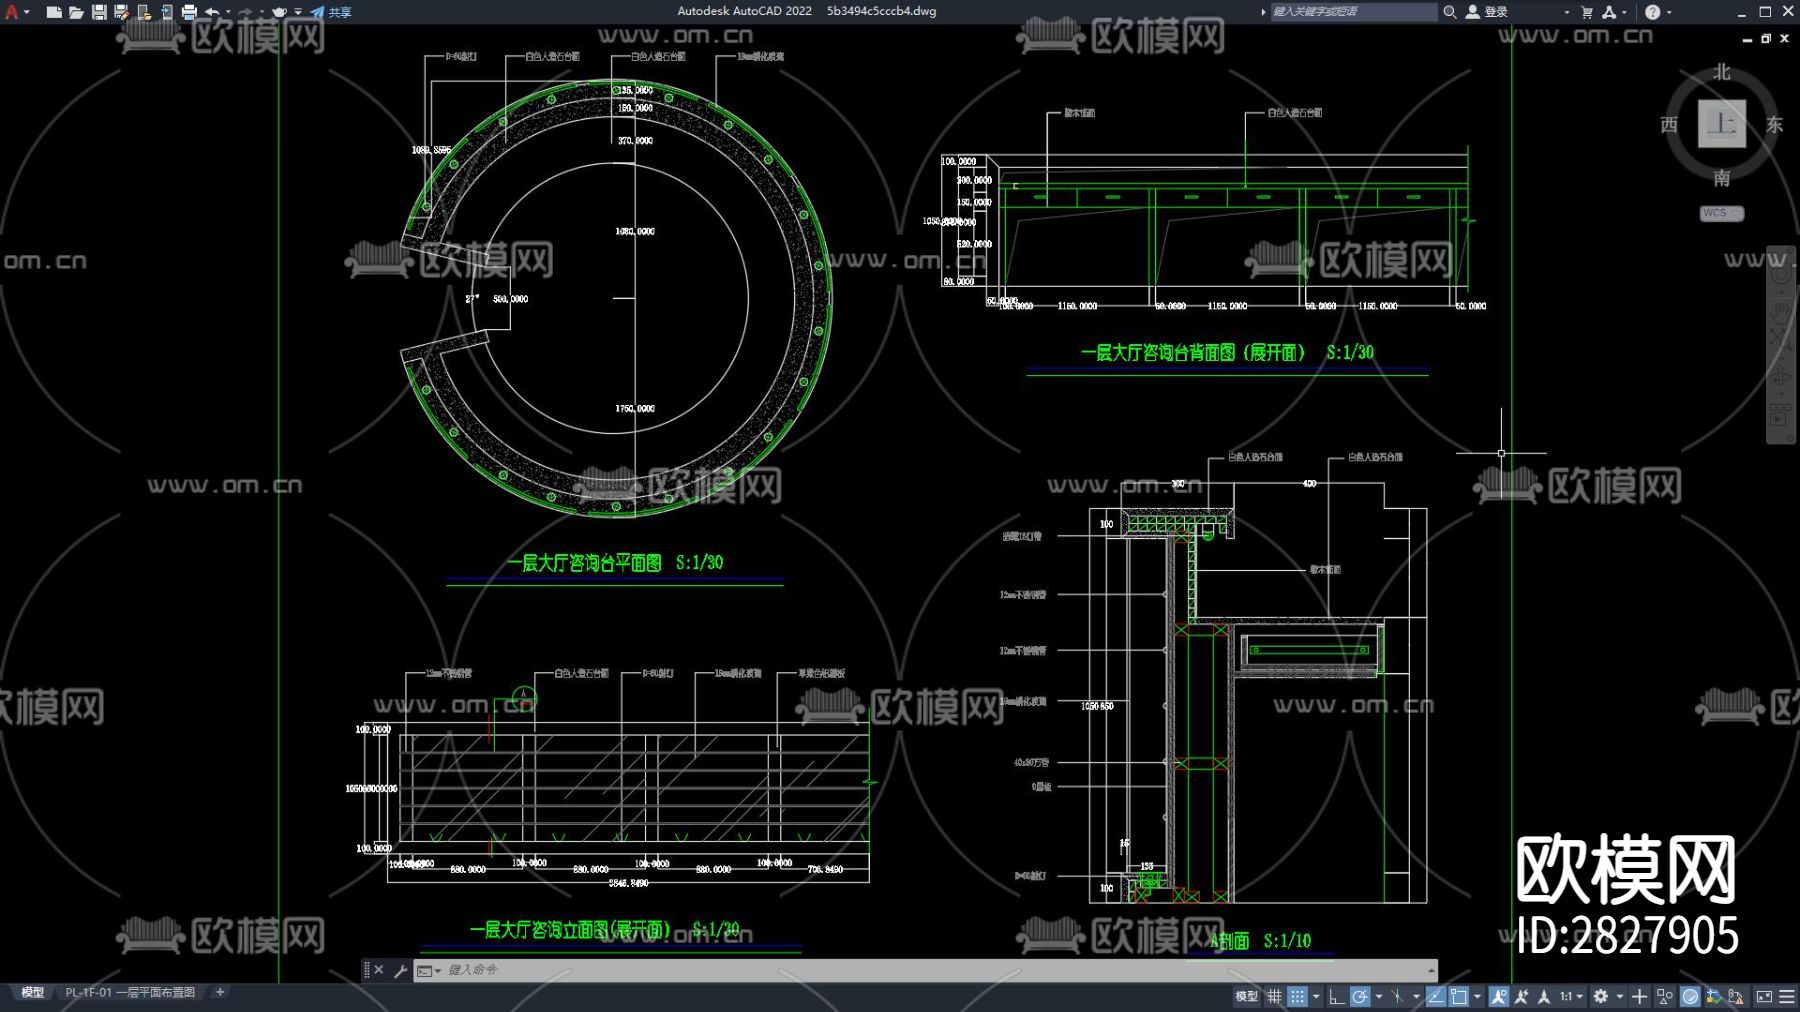Click the wrench icon beside command line
This screenshot has height=1012, width=1800.
coord(400,970)
